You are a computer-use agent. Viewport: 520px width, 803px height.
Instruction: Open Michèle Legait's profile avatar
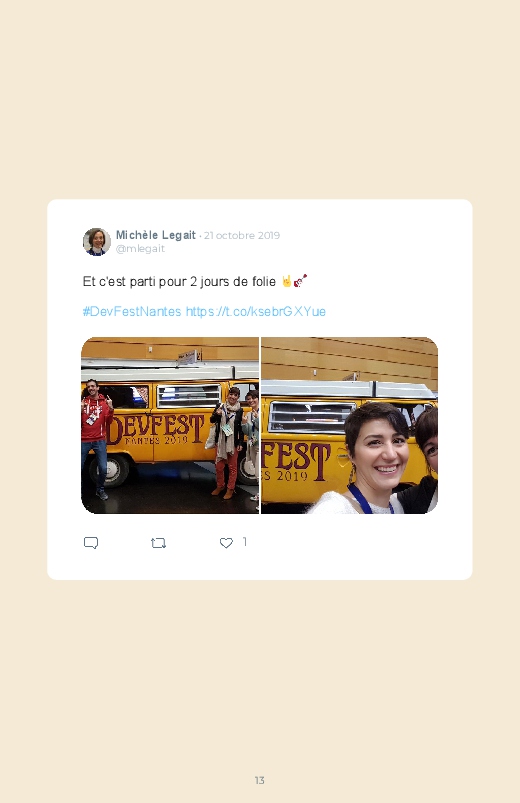(x=97, y=242)
